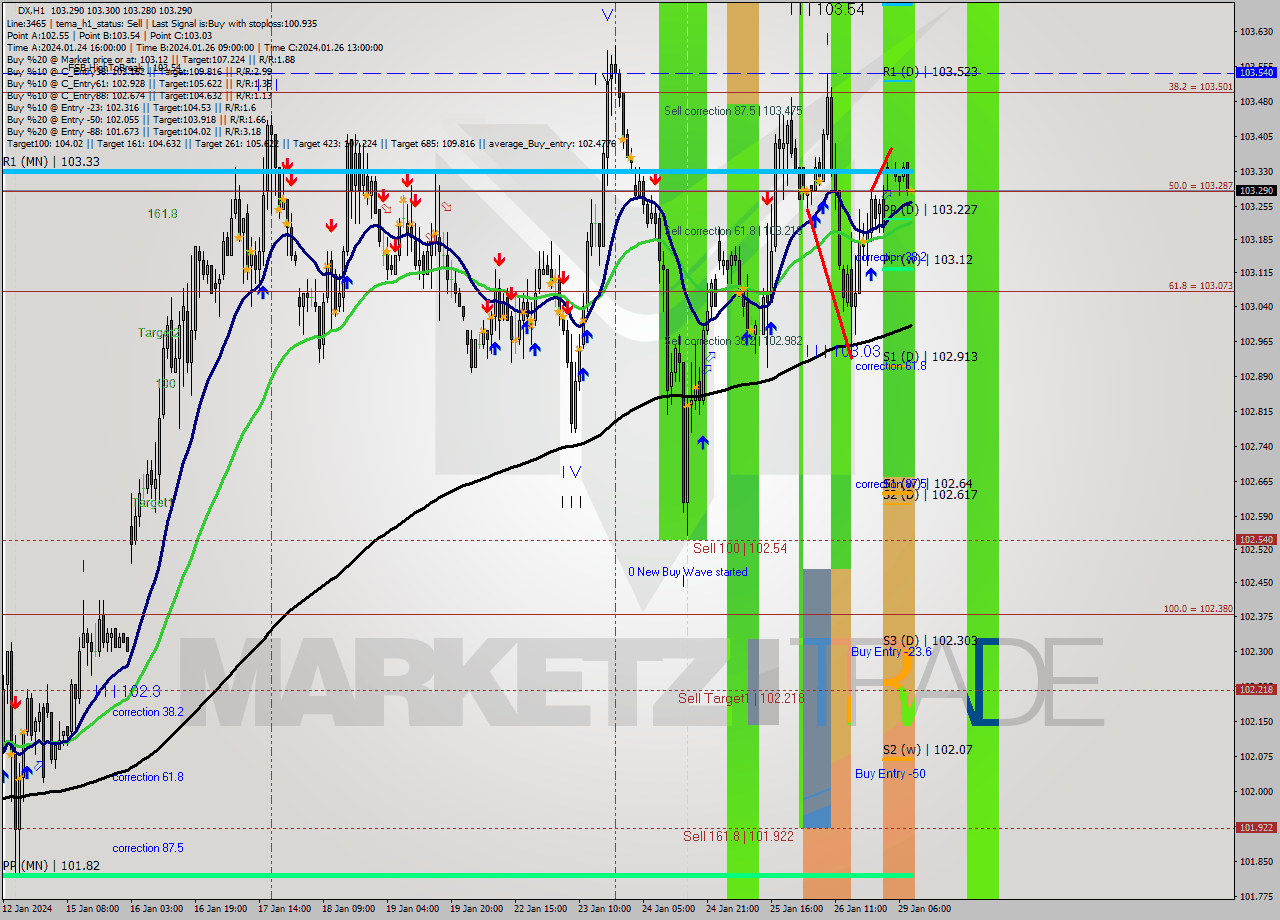Click price axis value 102.450
Image resolution: width=1280 pixels, height=920 pixels.
point(1257,581)
